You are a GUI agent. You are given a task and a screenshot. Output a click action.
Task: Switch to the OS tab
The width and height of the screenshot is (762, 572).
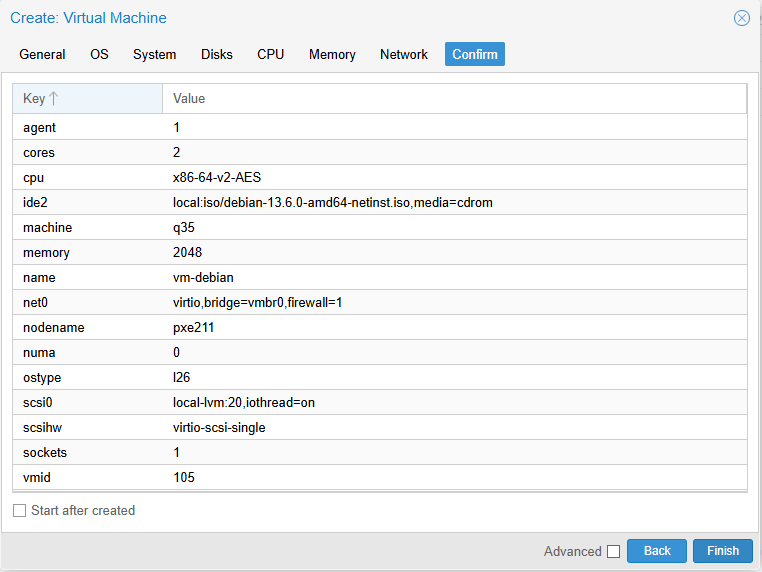99,54
